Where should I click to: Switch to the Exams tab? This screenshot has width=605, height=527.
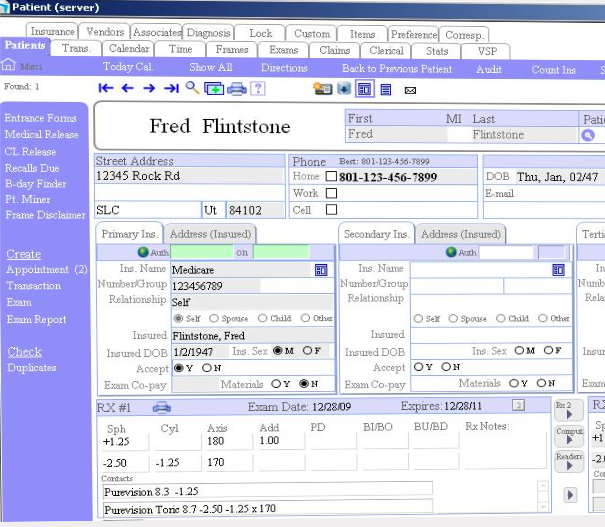(x=283, y=49)
